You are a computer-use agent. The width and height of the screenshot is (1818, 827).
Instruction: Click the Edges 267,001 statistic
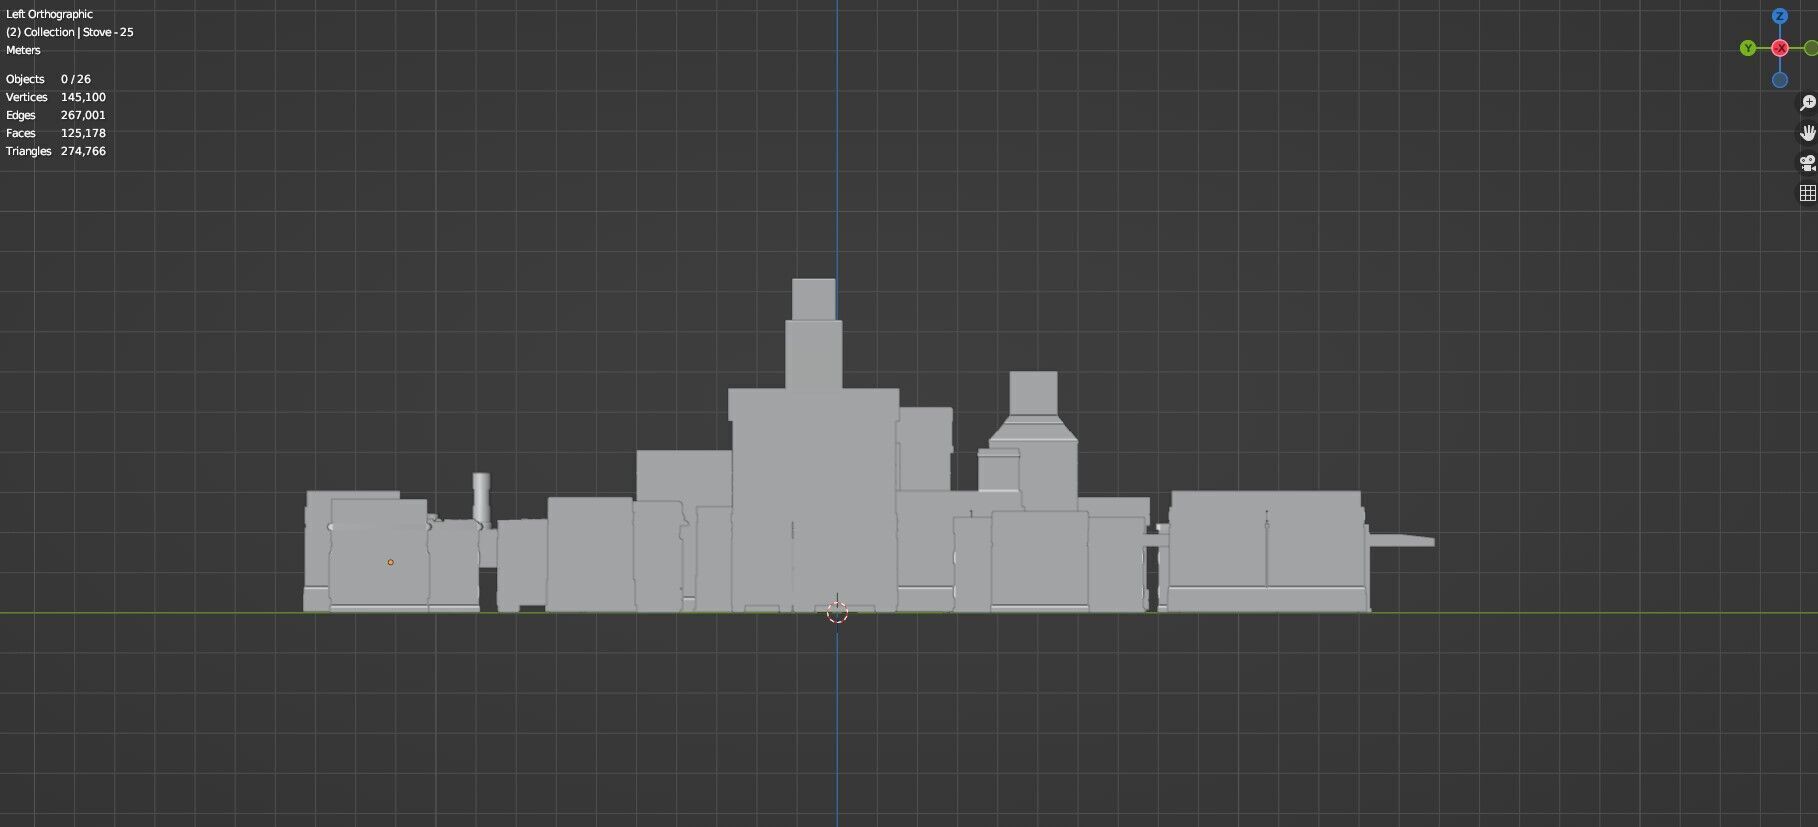(56, 115)
